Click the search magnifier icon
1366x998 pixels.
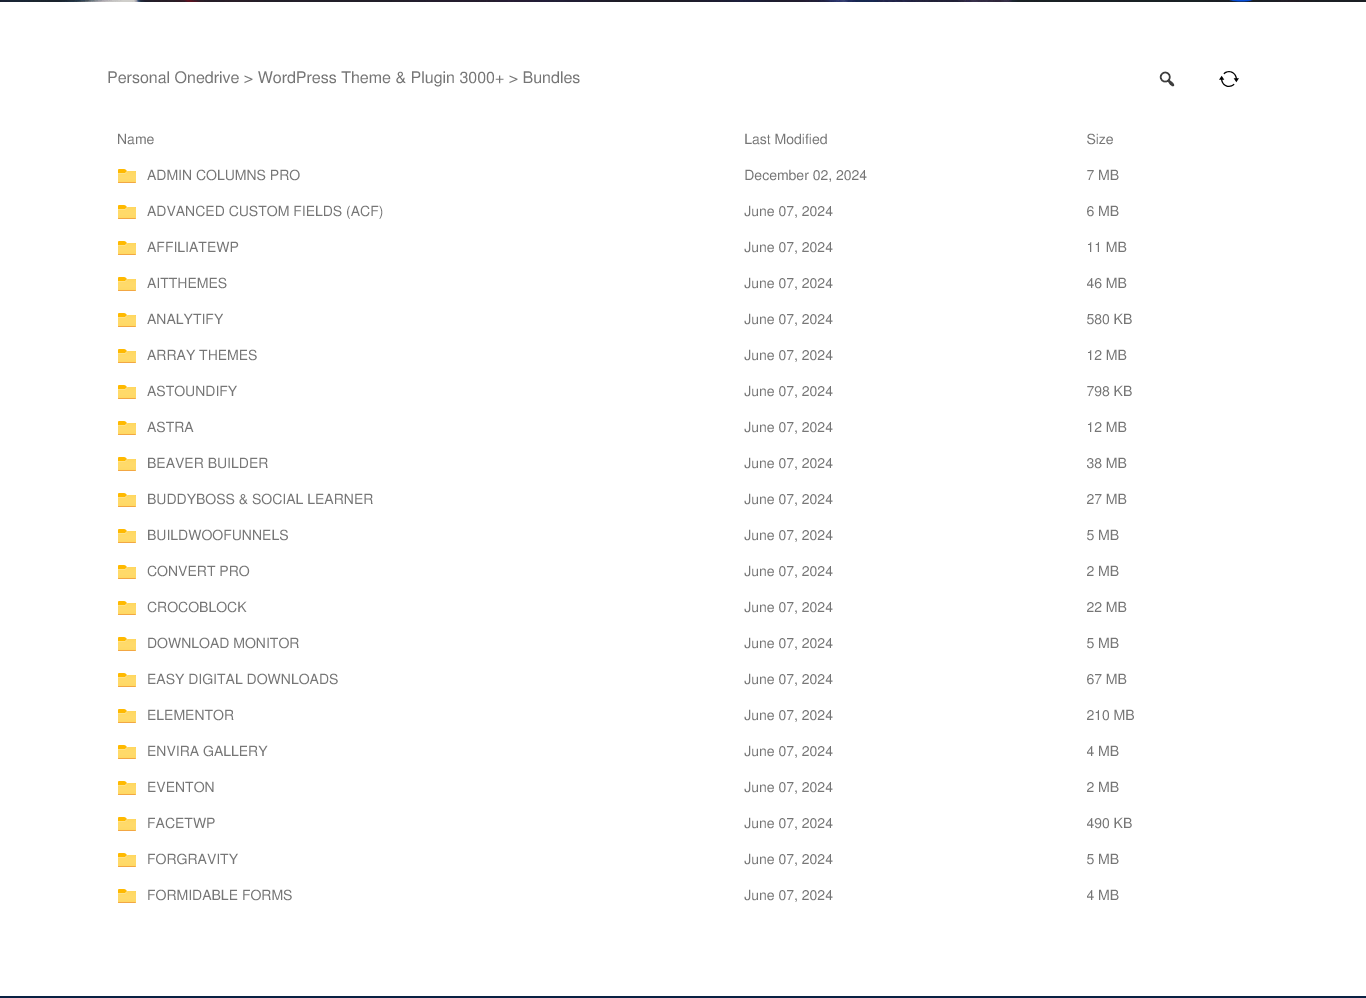[1166, 79]
